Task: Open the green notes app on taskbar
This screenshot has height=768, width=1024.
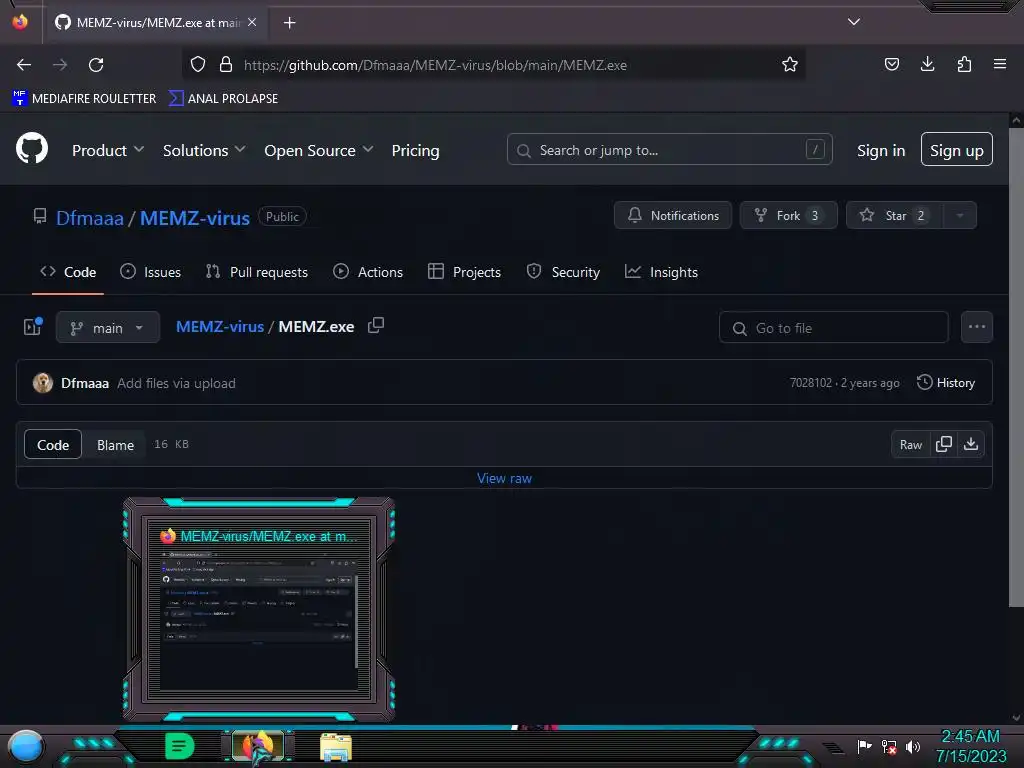Action: pos(179,746)
